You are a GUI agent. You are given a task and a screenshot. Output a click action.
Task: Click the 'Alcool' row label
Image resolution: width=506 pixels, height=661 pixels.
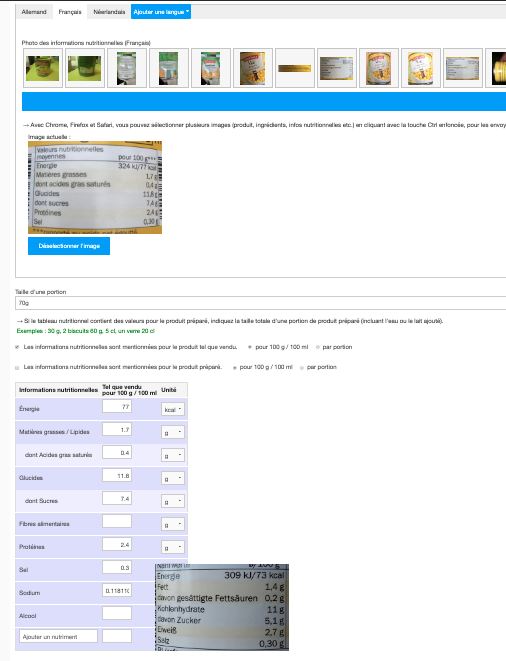click(27, 616)
